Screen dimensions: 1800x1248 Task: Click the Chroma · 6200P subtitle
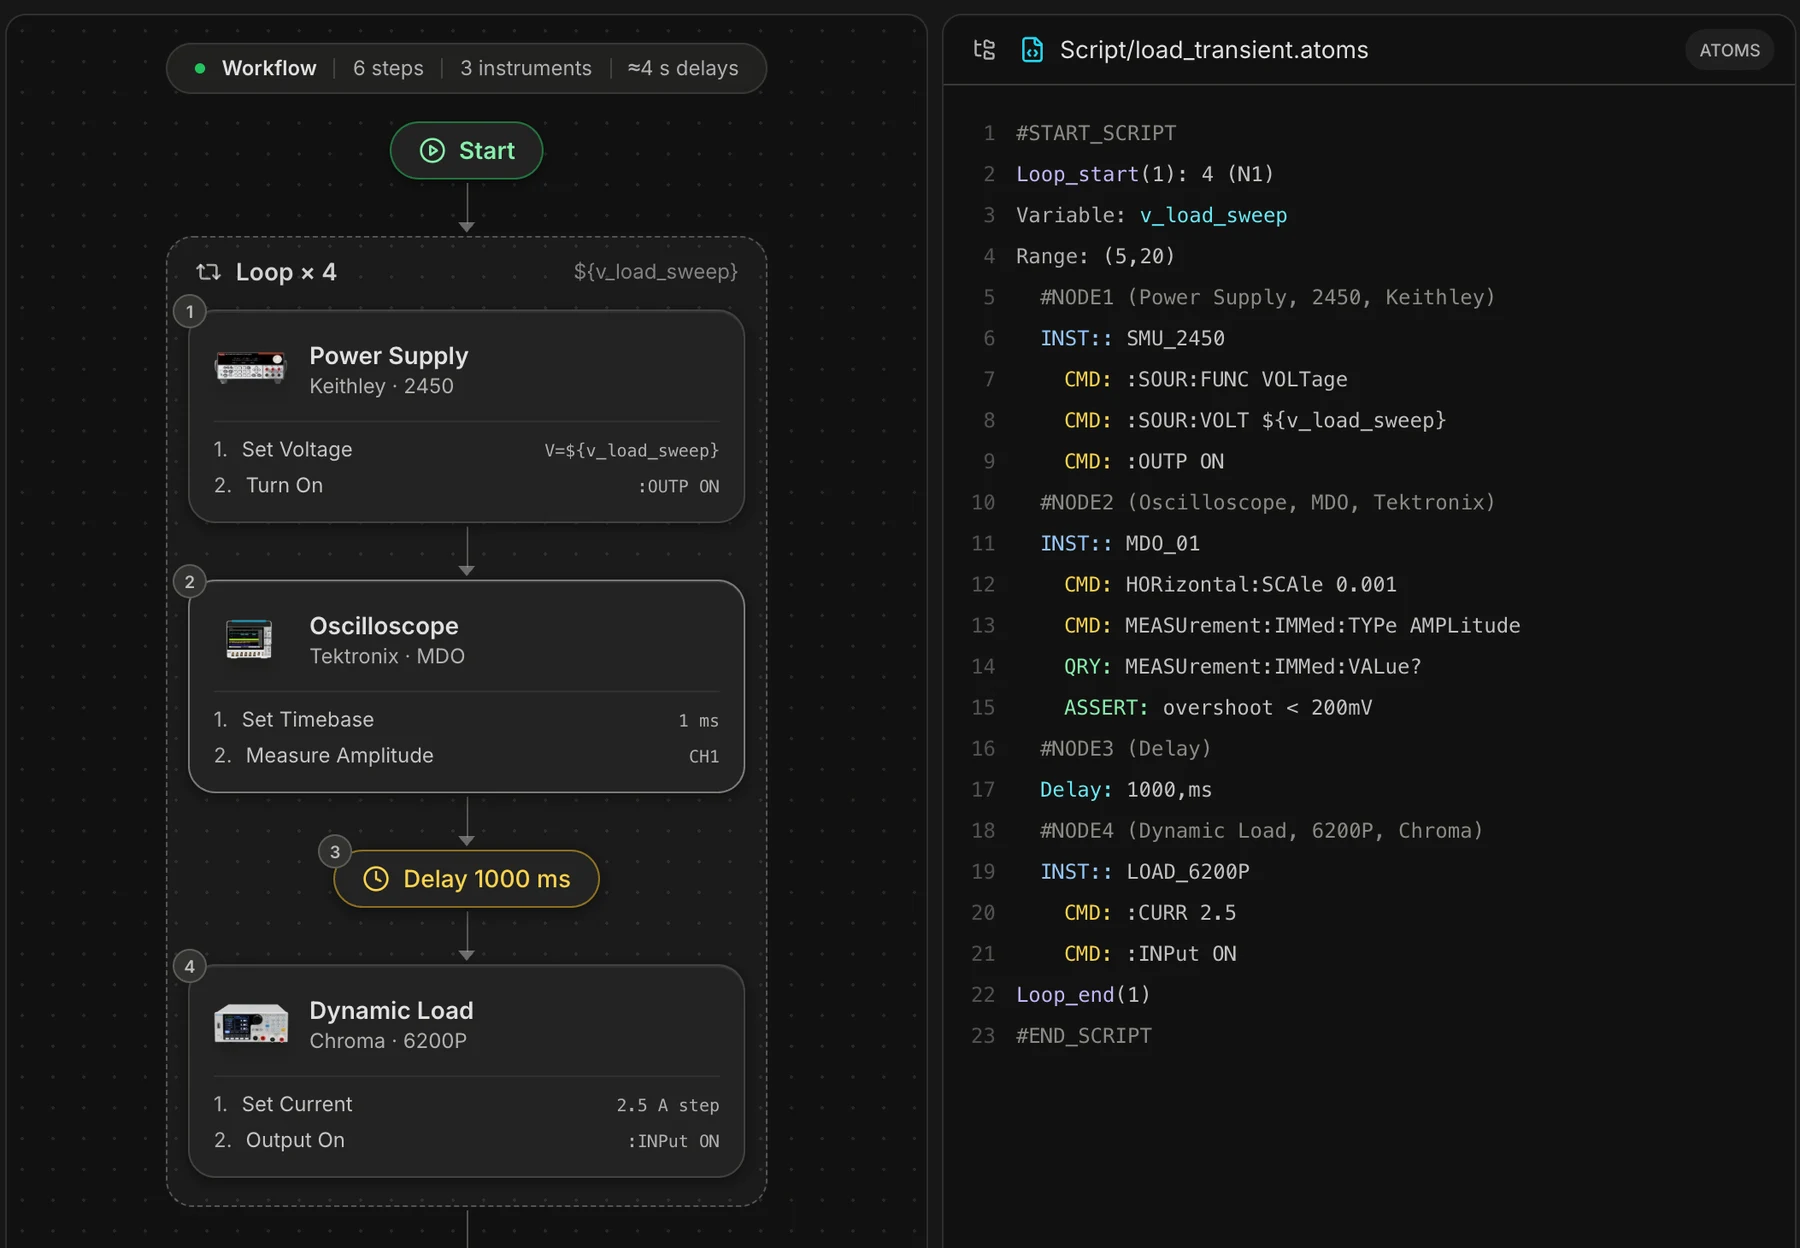click(x=388, y=1041)
